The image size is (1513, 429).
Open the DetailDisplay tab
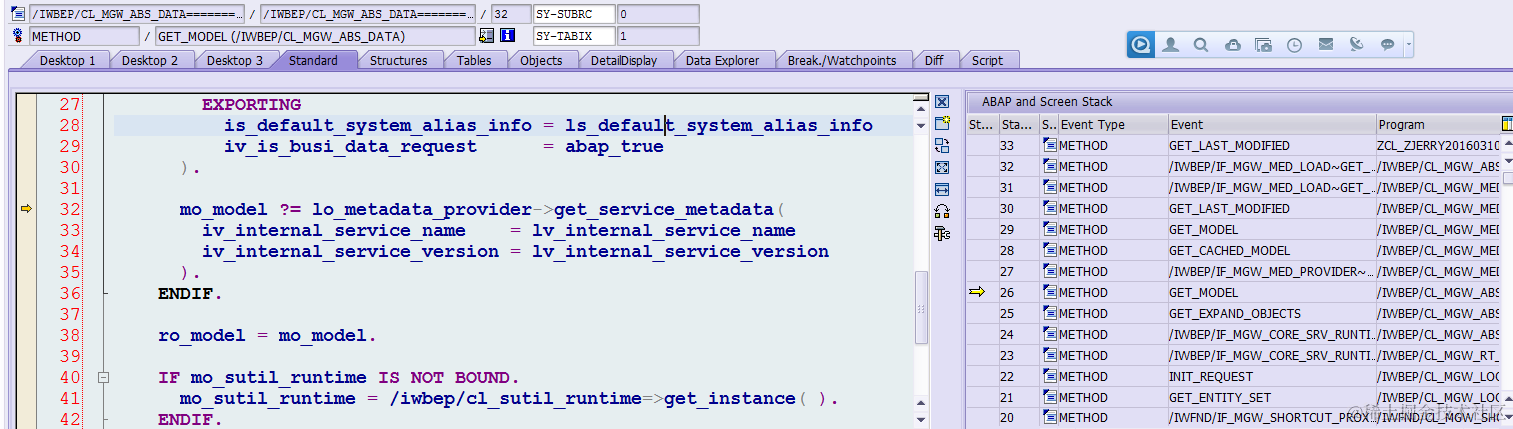tap(624, 60)
